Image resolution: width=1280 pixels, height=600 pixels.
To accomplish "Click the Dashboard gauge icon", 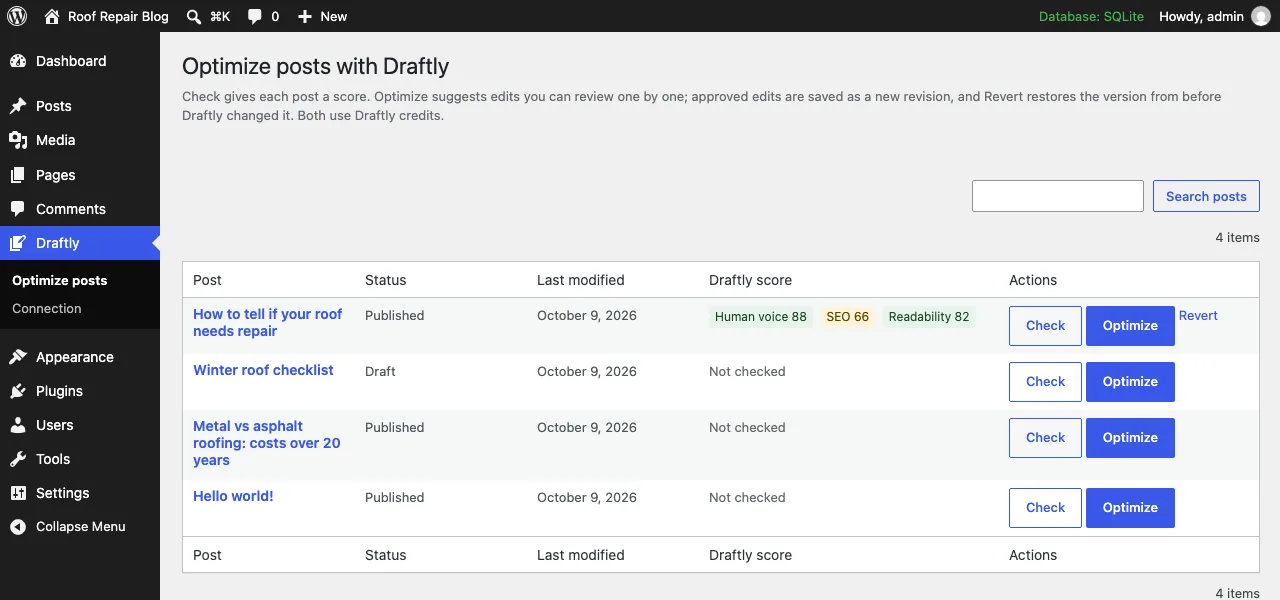I will pyautogui.click(x=18, y=61).
